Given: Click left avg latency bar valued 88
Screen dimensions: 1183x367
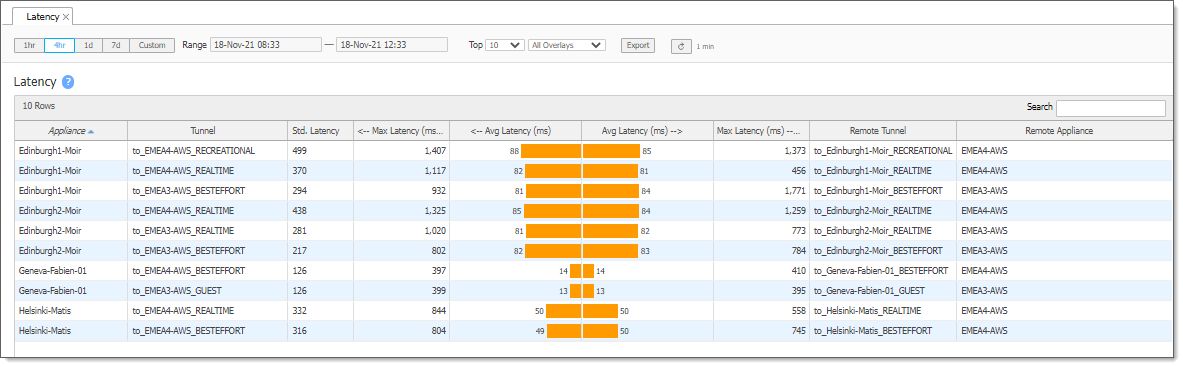Looking at the screenshot, I should [x=551, y=151].
